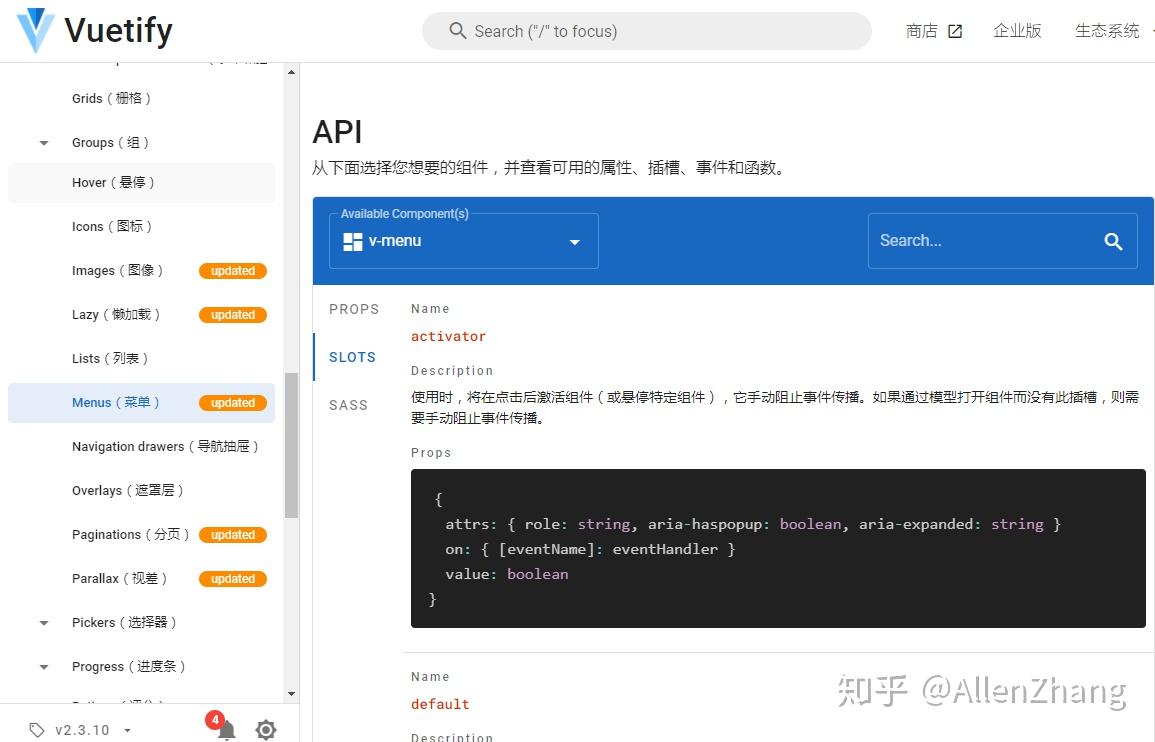The width and height of the screenshot is (1155, 742).
Task: Select Navigation drawers in the sidebar
Action: [167, 446]
